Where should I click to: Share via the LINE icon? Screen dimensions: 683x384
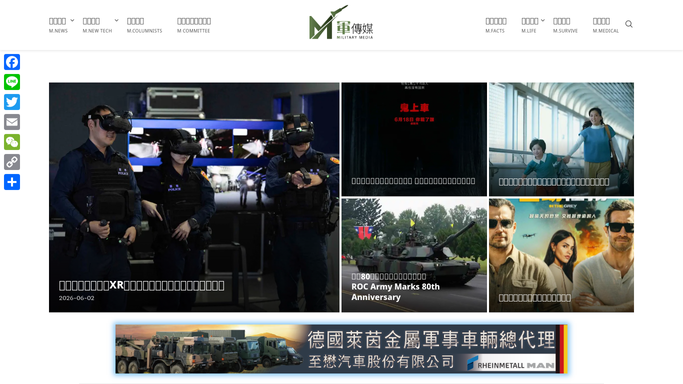[x=12, y=82]
